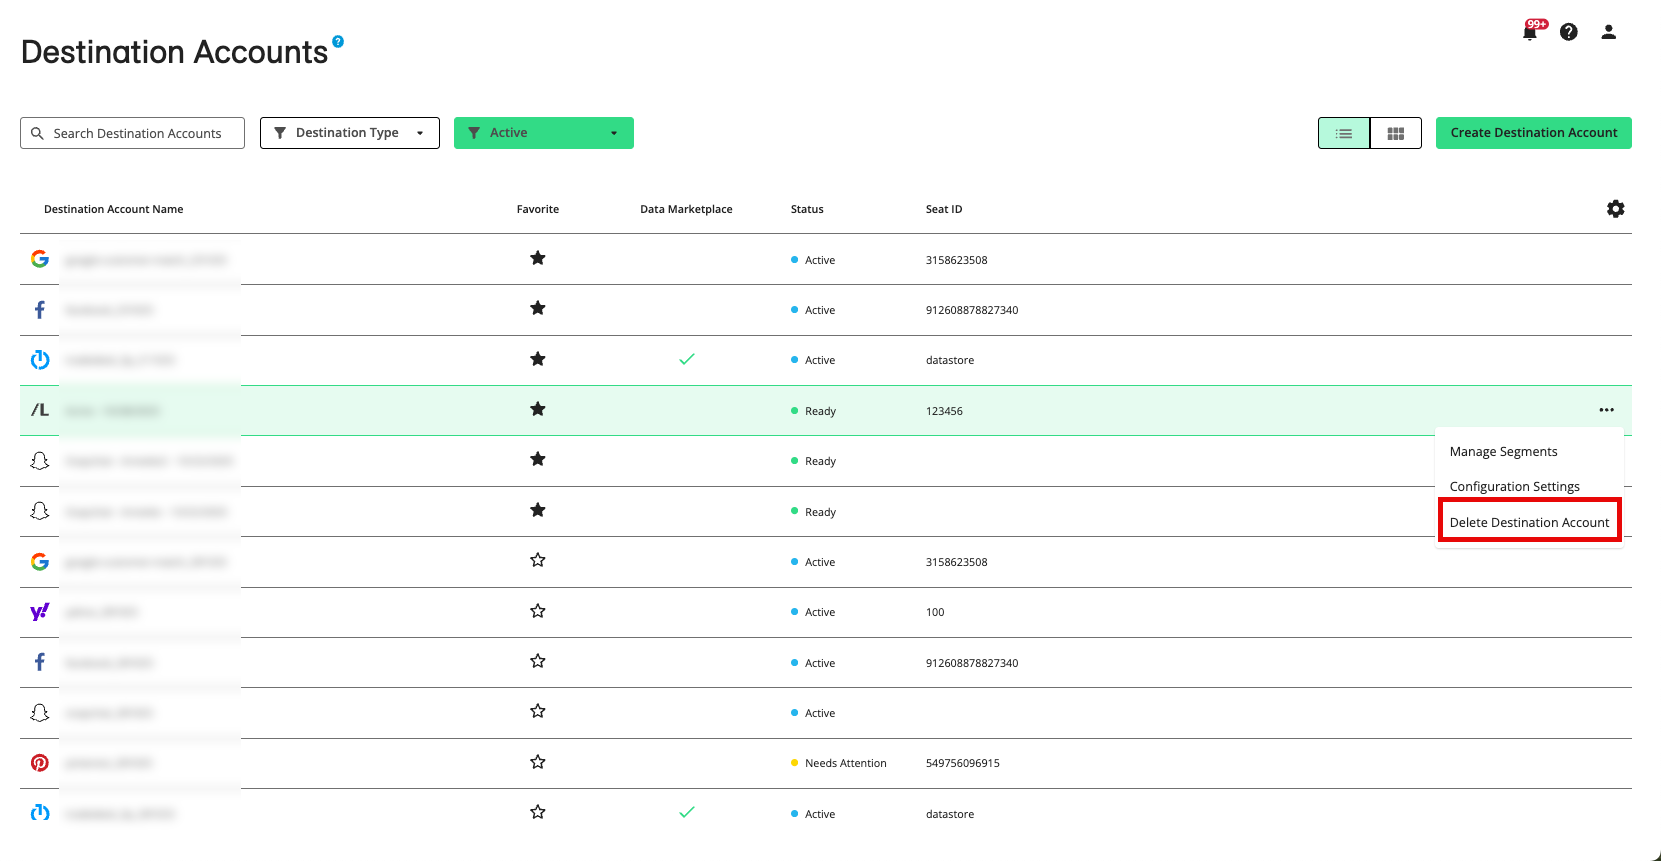
Task: Open table column settings gear icon
Action: [x=1615, y=209]
